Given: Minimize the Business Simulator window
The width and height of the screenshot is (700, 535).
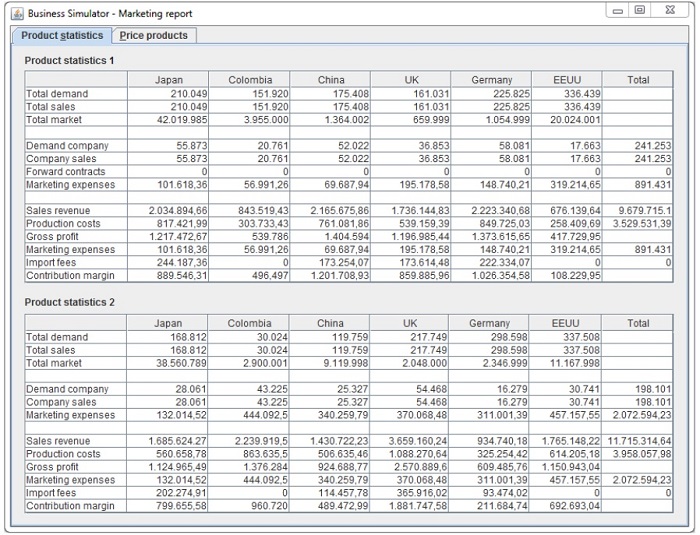Looking at the screenshot, I should tap(618, 10).
